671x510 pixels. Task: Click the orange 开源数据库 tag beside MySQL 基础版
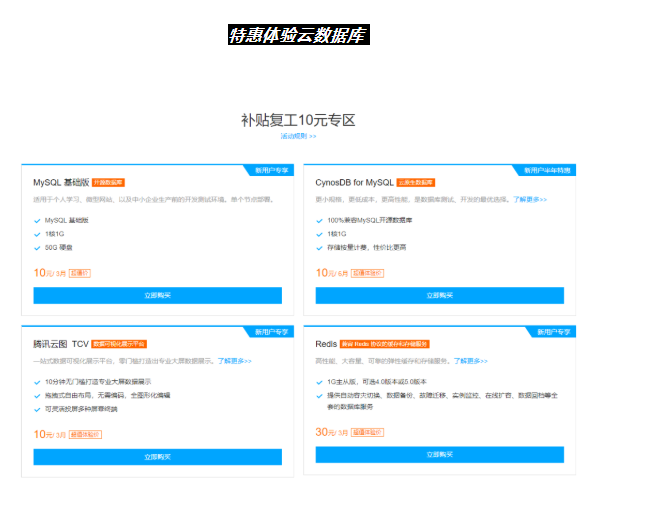[108, 183]
